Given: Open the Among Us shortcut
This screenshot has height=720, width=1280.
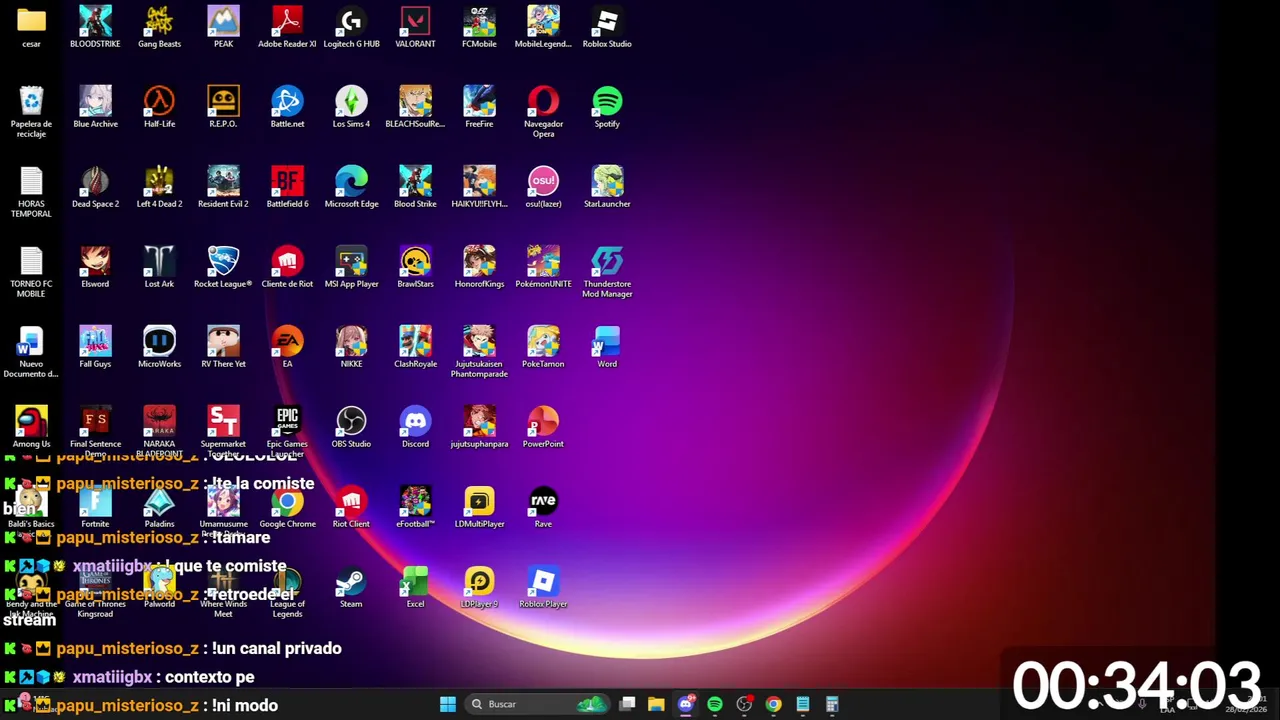Looking at the screenshot, I should pos(31,427).
